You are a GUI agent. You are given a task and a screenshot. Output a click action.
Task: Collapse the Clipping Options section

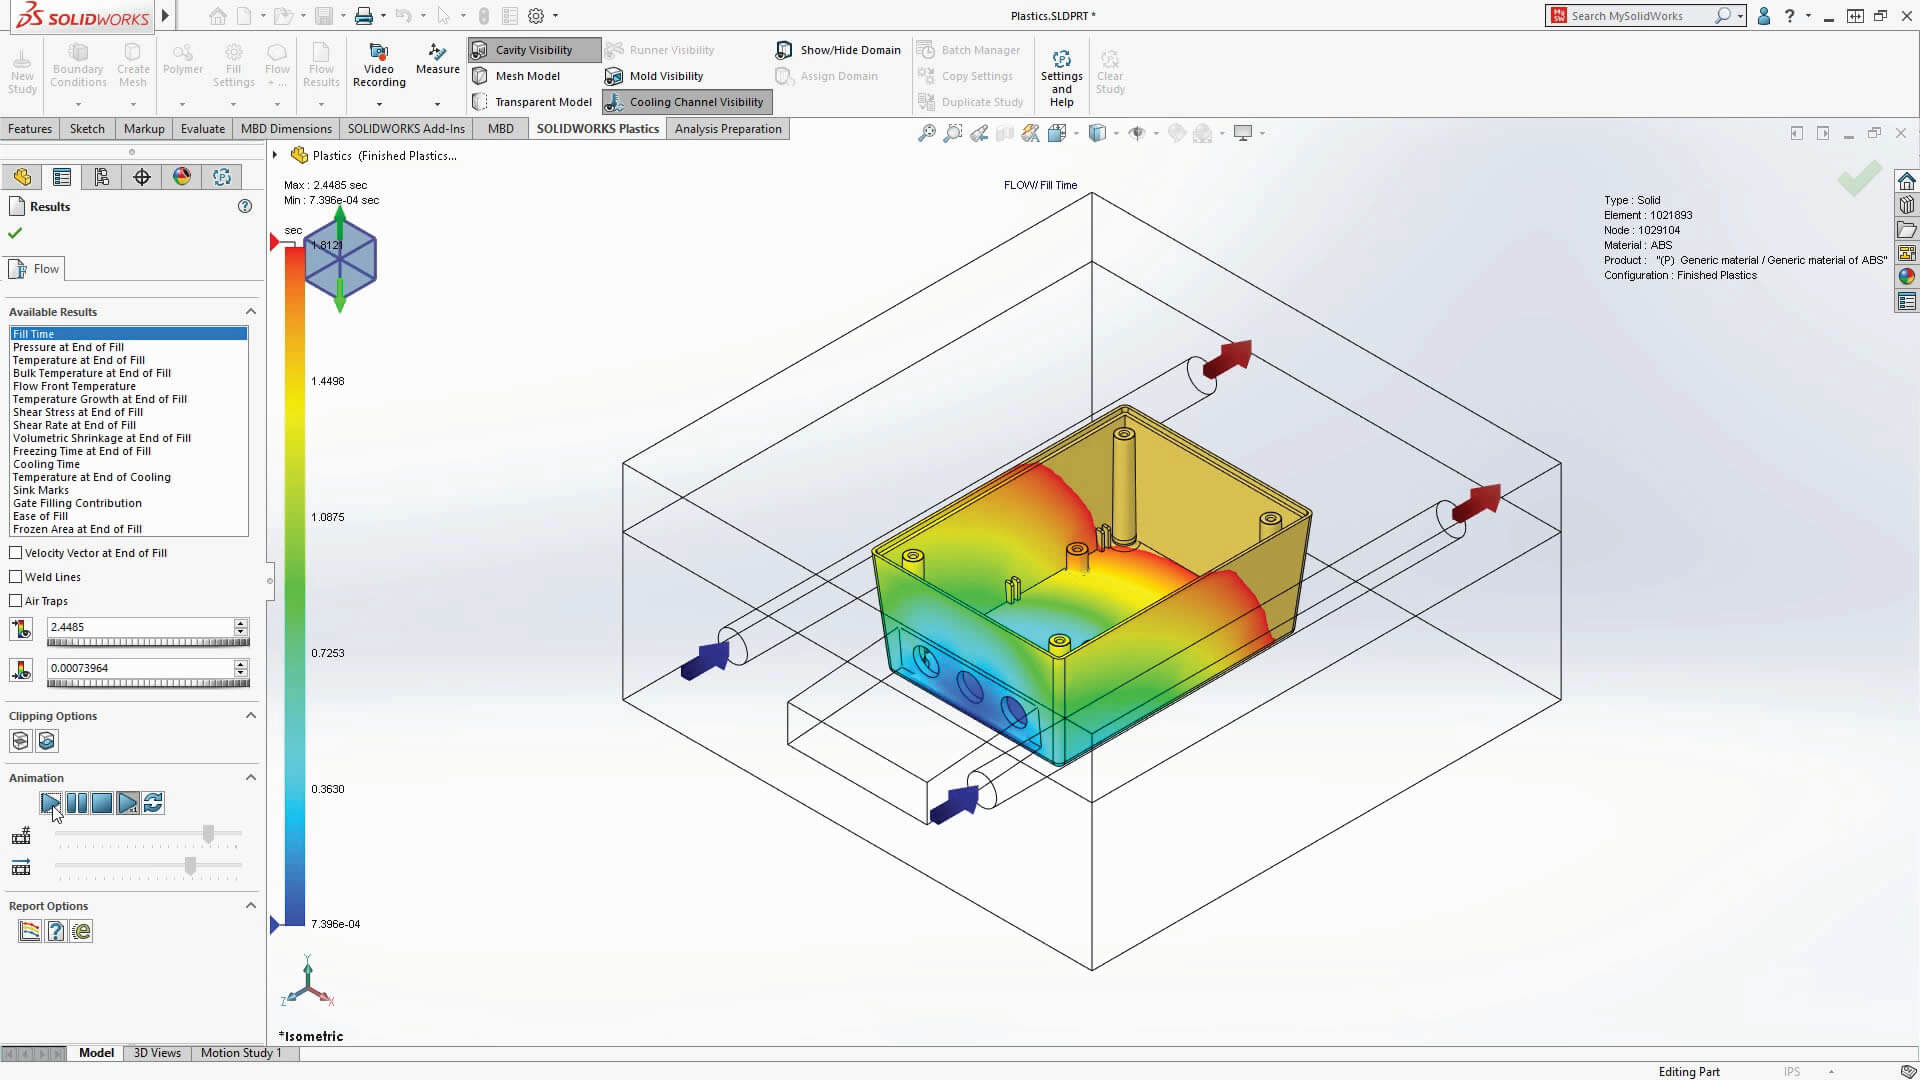(x=251, y=715)
